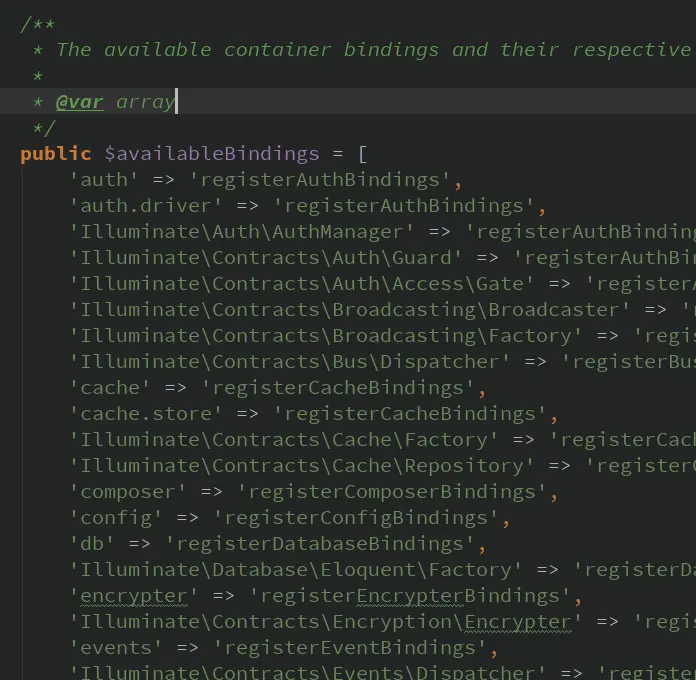The width and height of the screenshot is (696, 680).
Task: Click the 'db' array key
Action: point(92,544)
